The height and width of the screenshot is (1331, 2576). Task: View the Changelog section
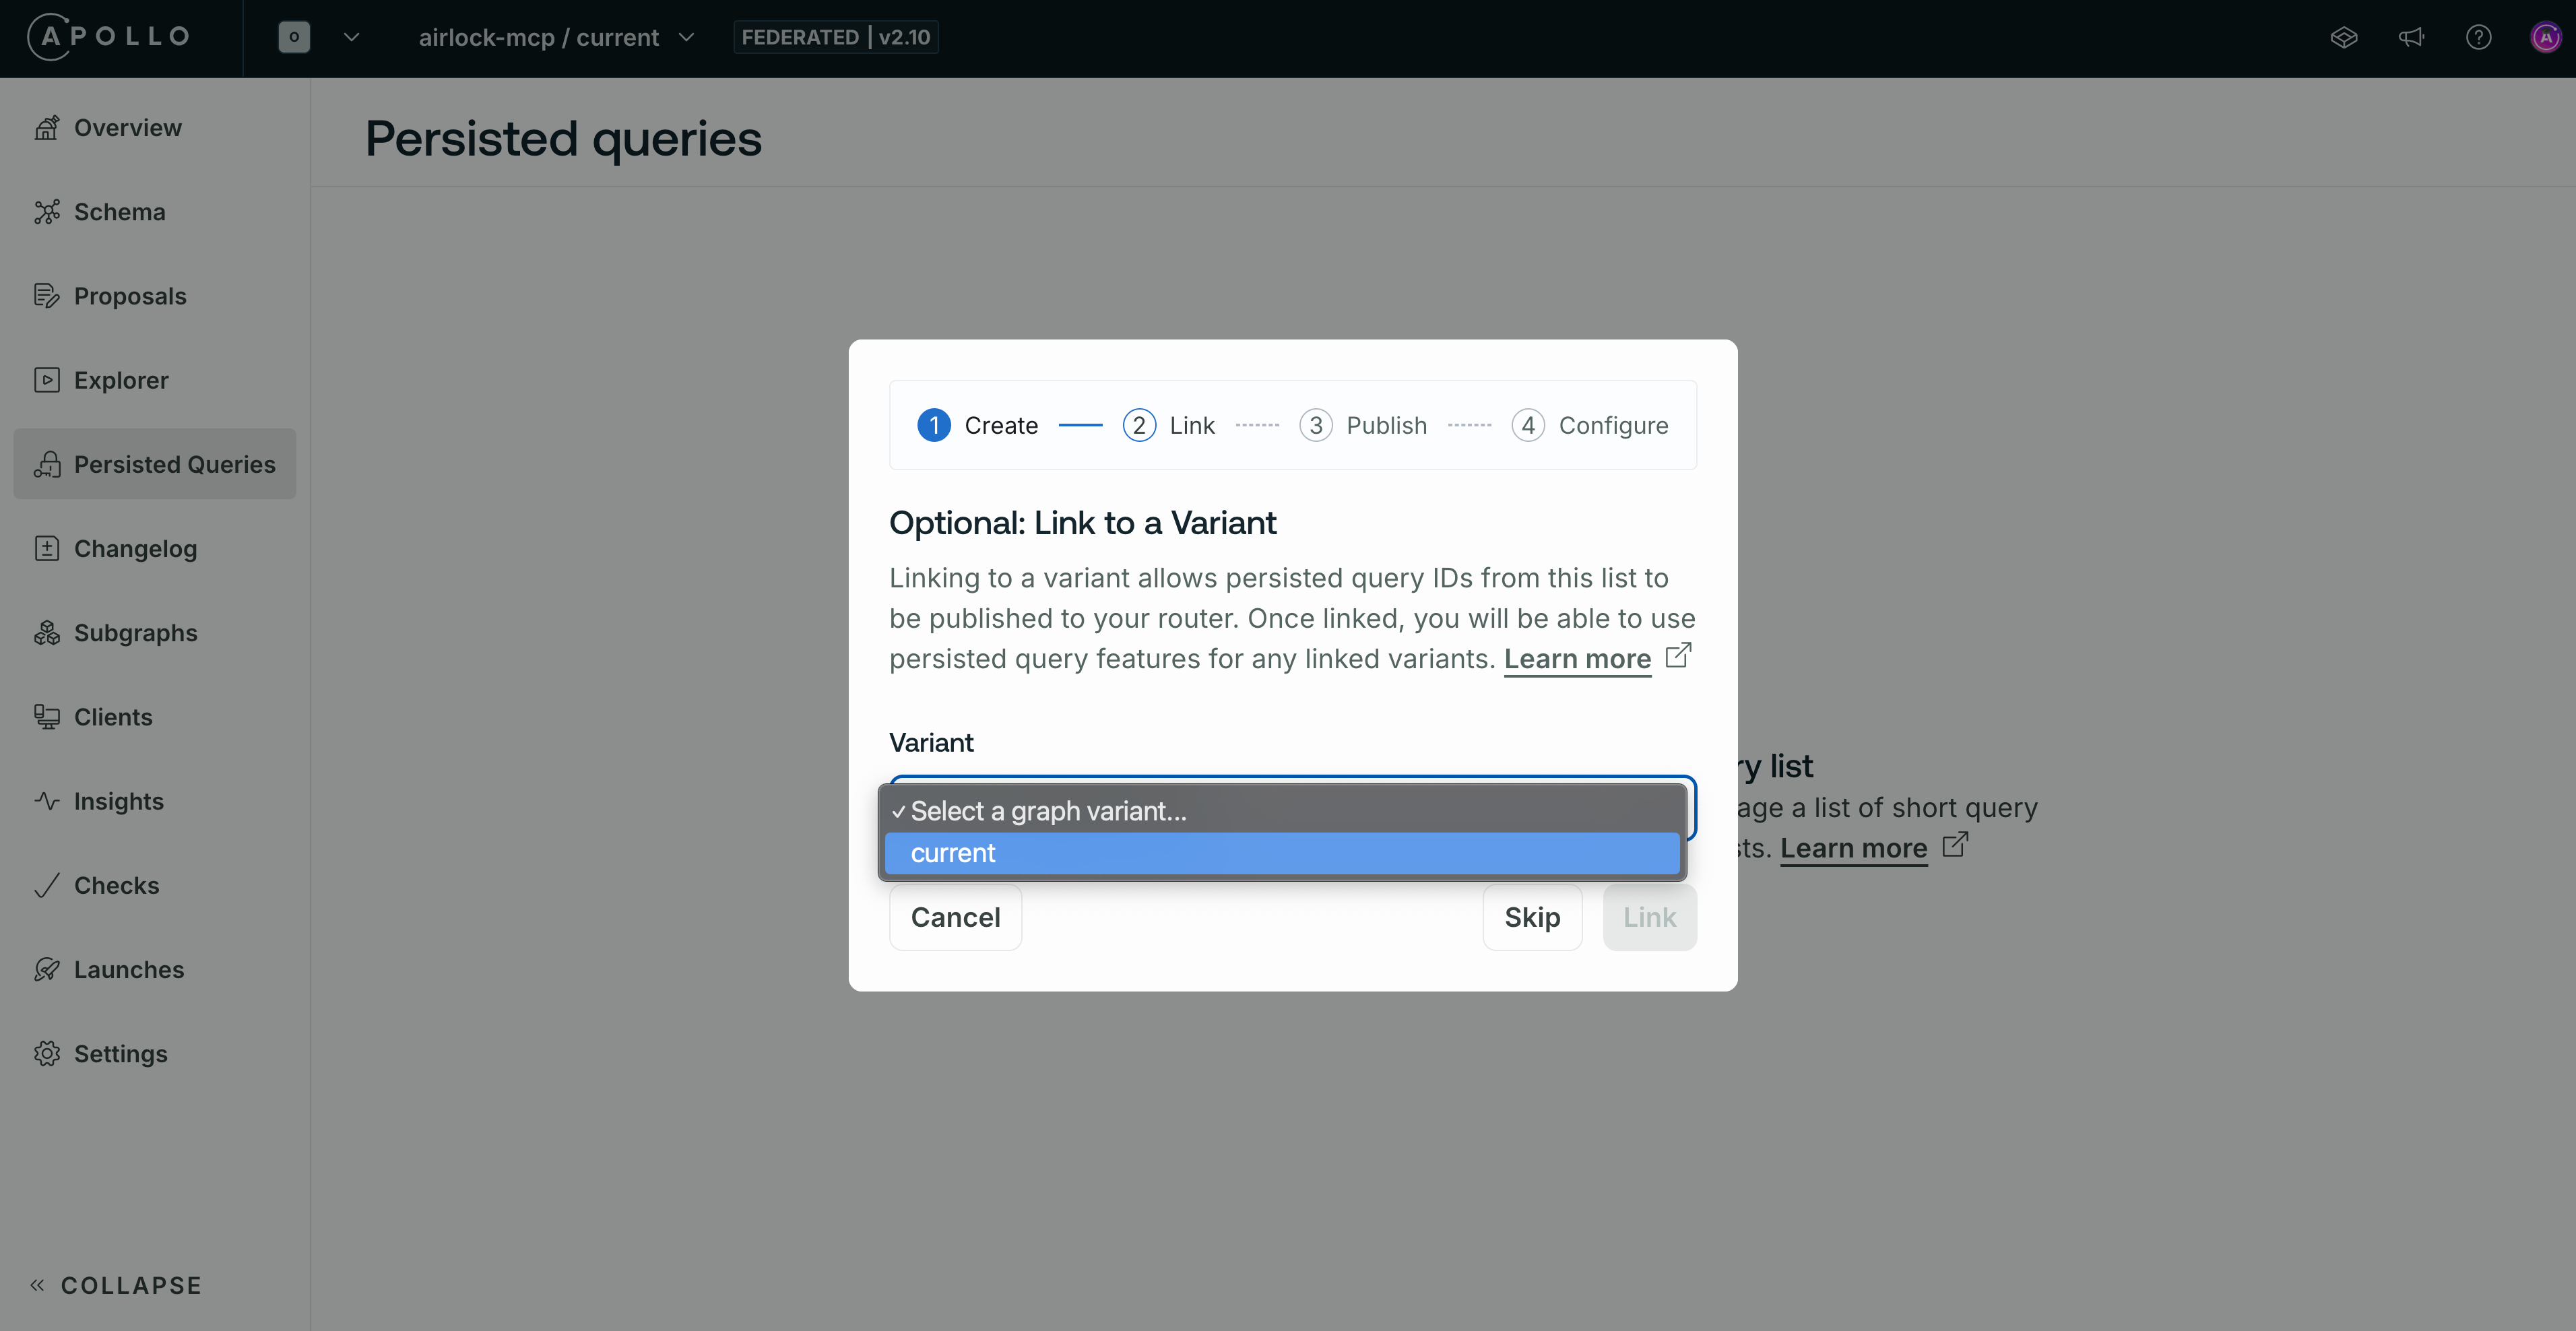click(x=136, y=548)
